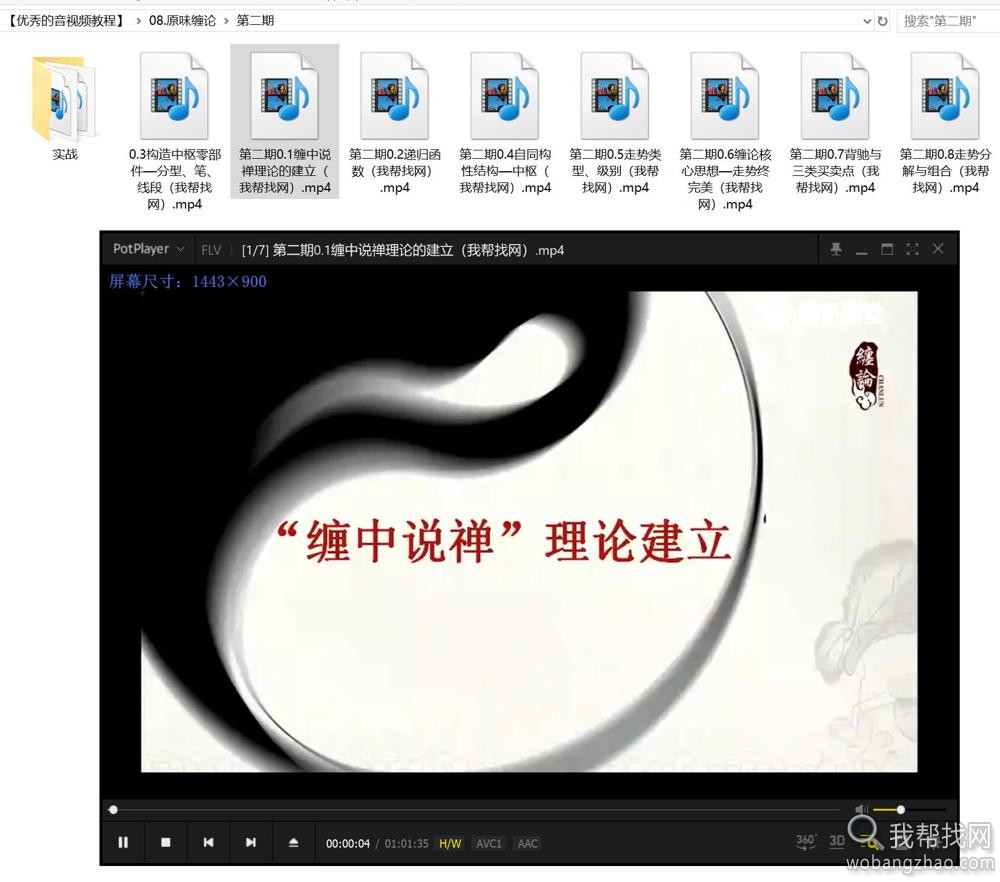Switch to 3D video mode
Screen dimensions: 1000x882
click(x=836, y=842)
